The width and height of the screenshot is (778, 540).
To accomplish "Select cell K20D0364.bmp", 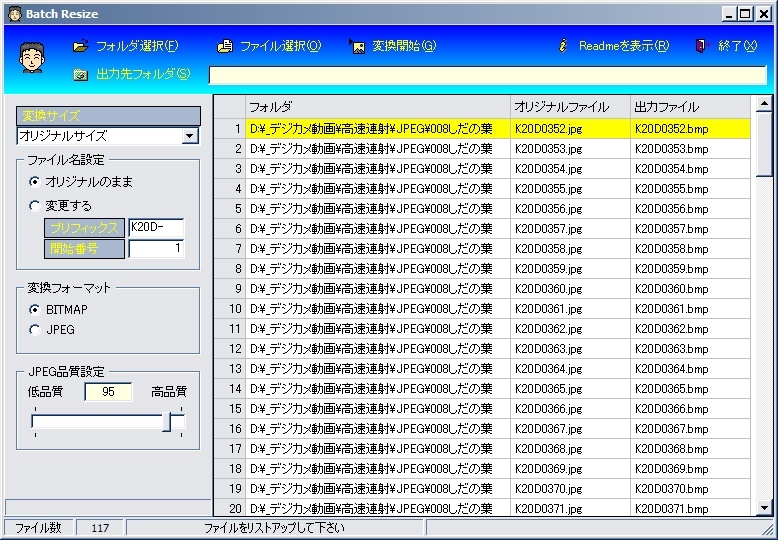I will [690, 369].
